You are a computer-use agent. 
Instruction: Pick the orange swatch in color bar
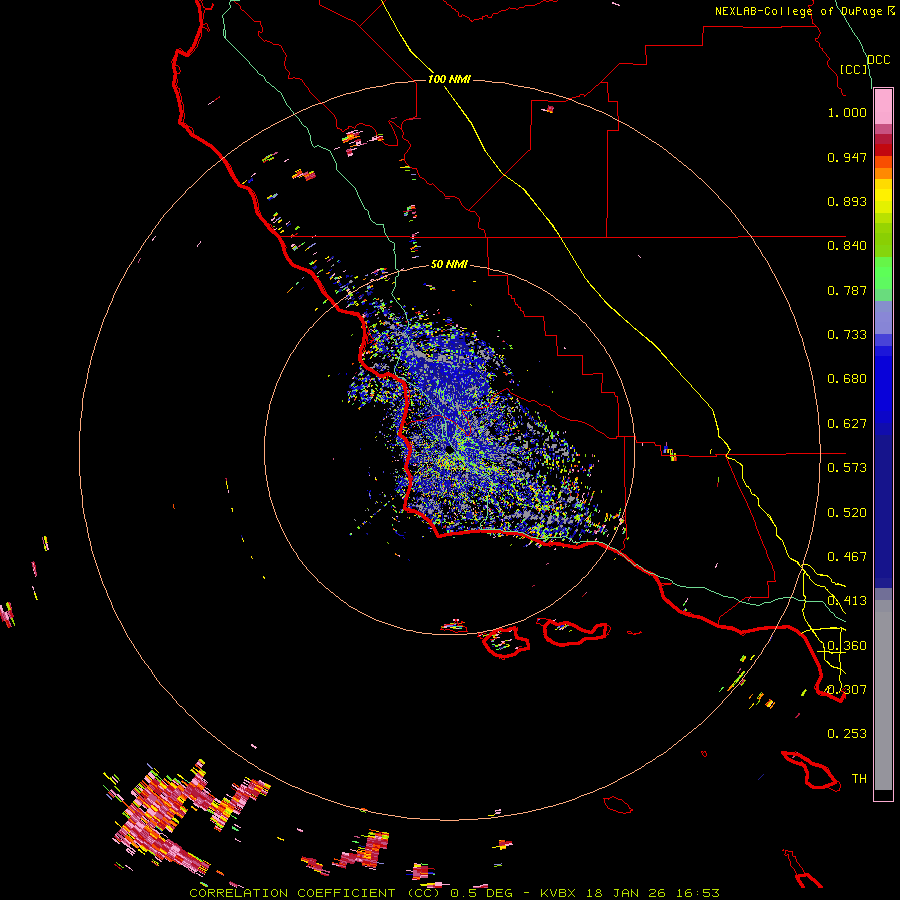(883, 173)
